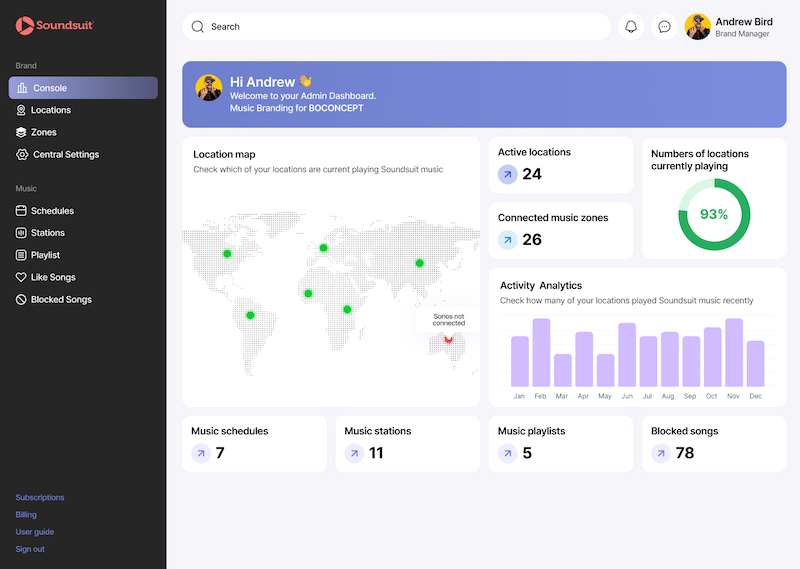Click the notification bell icon
Viewport: 800px width, 569px height.
tap(631, 27)
